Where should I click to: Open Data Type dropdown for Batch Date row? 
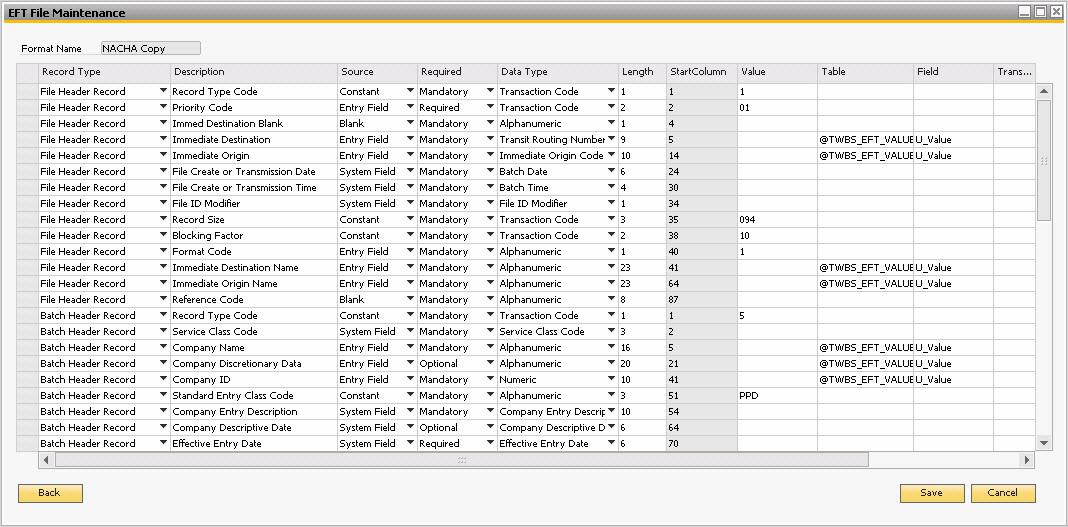612,172
